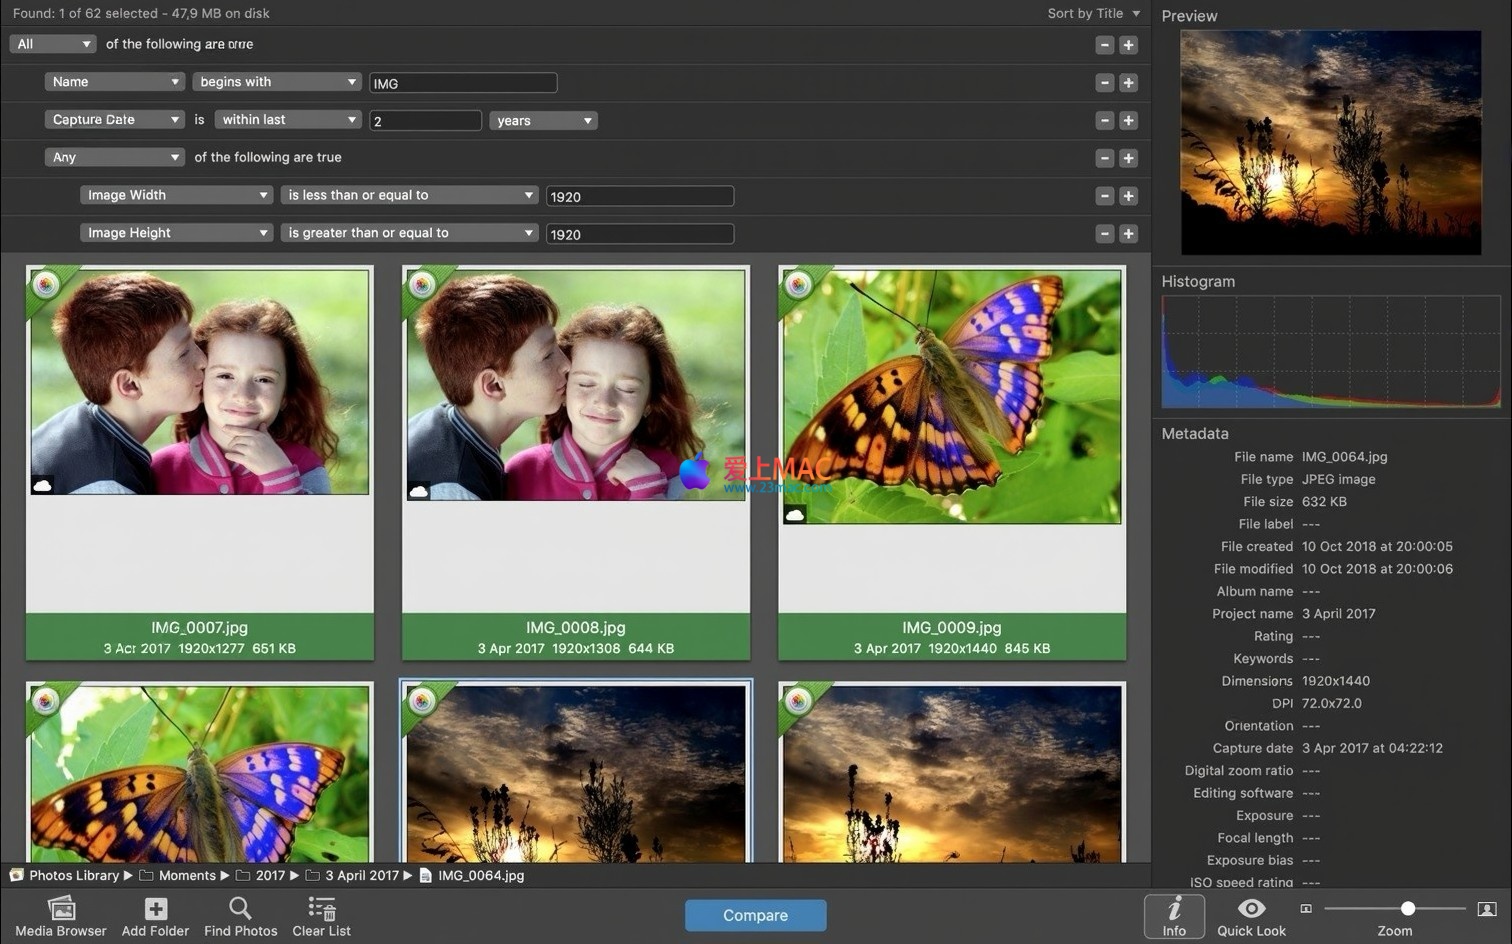The image size is (1512, 944).
Task: Remove the Image Height rule with minus
Action: click(x=1104, y=234)
